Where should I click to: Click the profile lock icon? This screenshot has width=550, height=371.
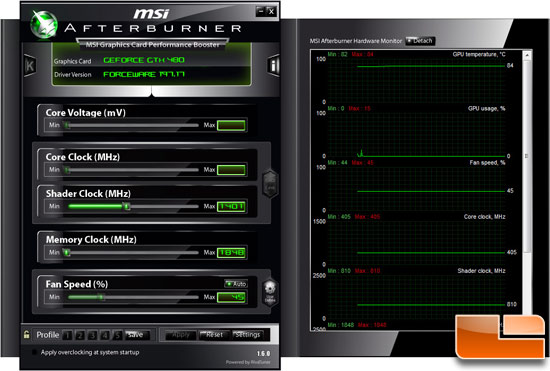tap(27, 335)
